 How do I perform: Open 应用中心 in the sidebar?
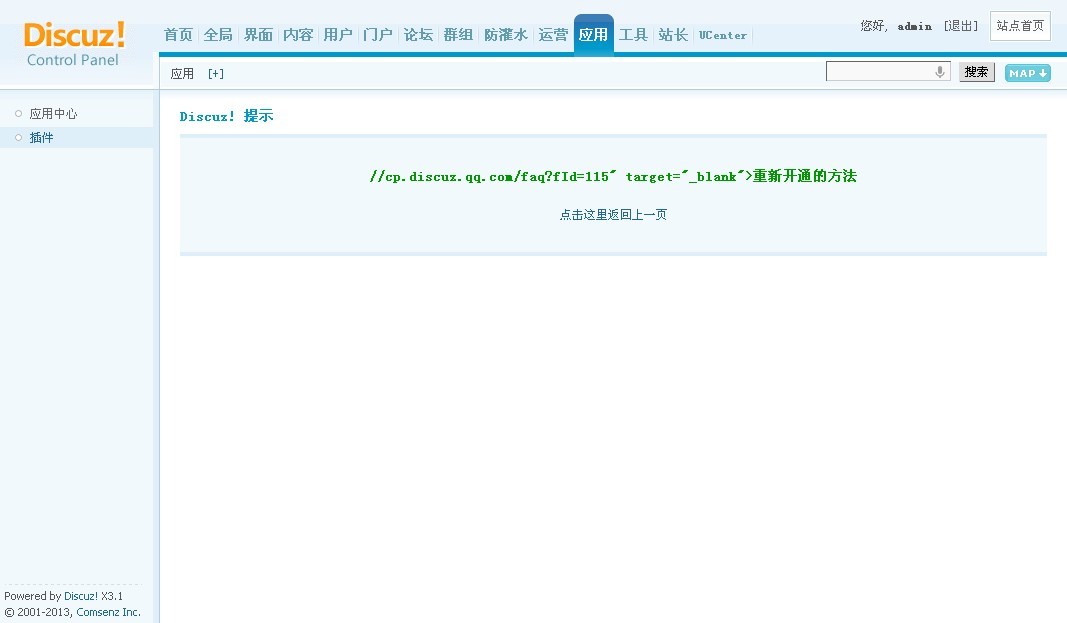click(x=53, y=114)
